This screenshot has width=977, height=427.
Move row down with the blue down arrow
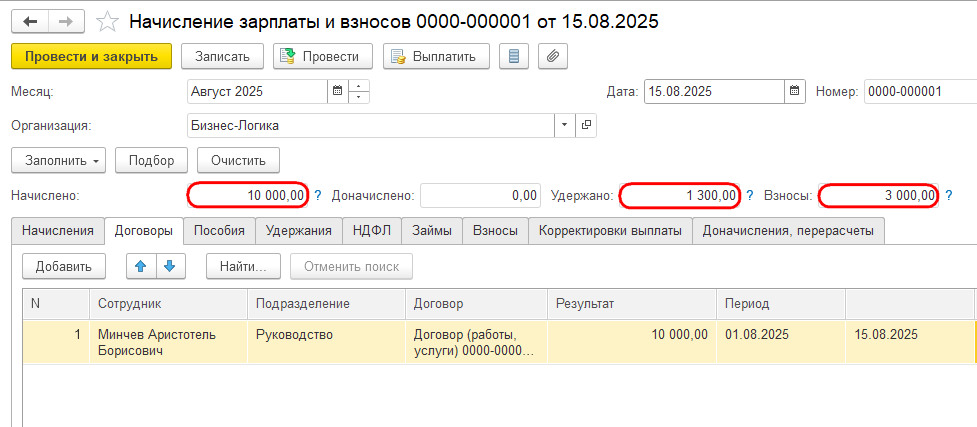pos(170,266)
